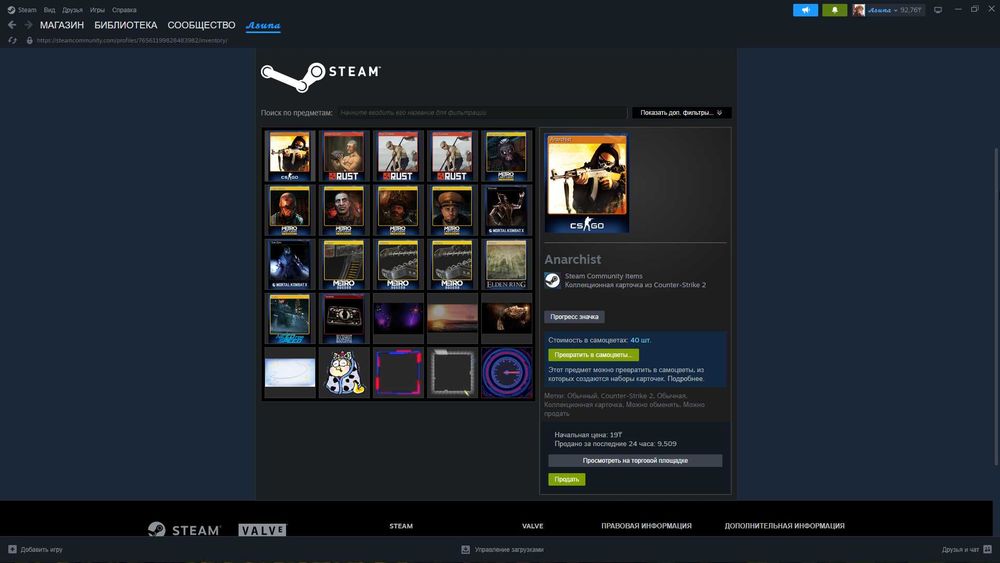Click the padlock icon beside the URL
This screenshot has width=1000, height=563.
29,40
